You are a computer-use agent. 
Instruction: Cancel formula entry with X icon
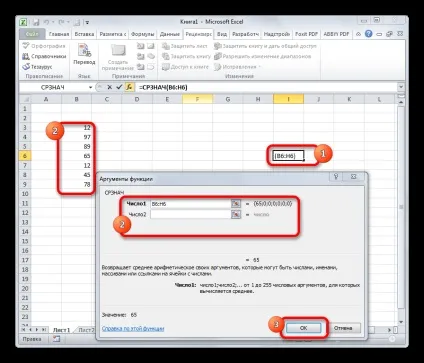tap(109, 87)
